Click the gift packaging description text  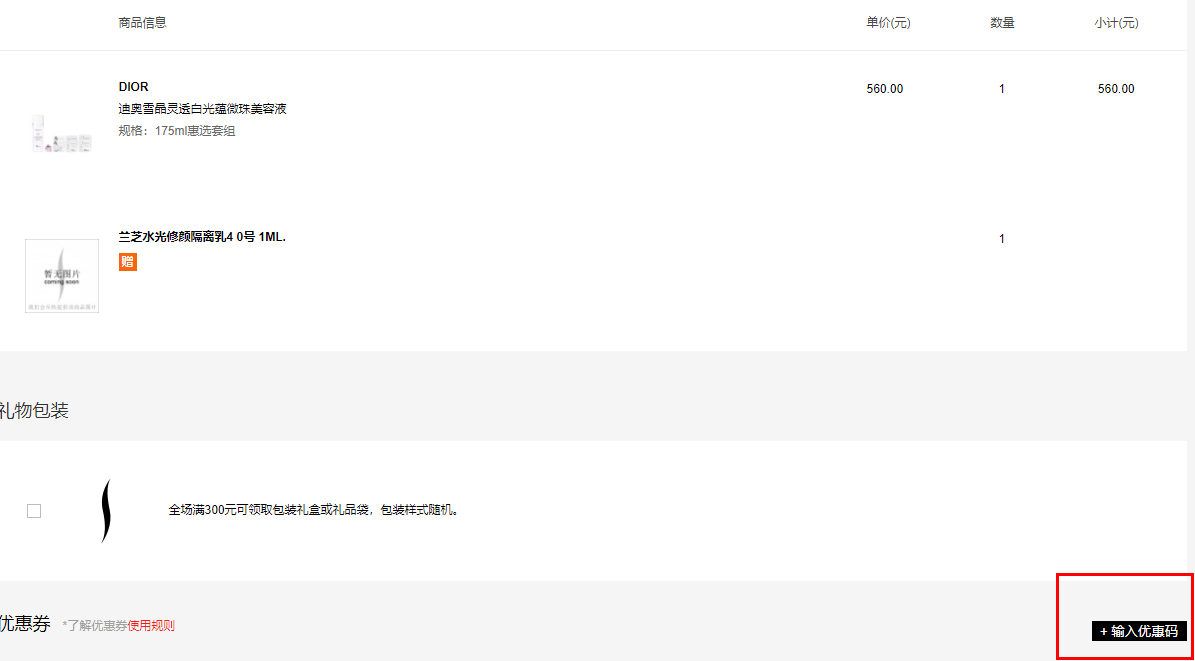point(314,510)
